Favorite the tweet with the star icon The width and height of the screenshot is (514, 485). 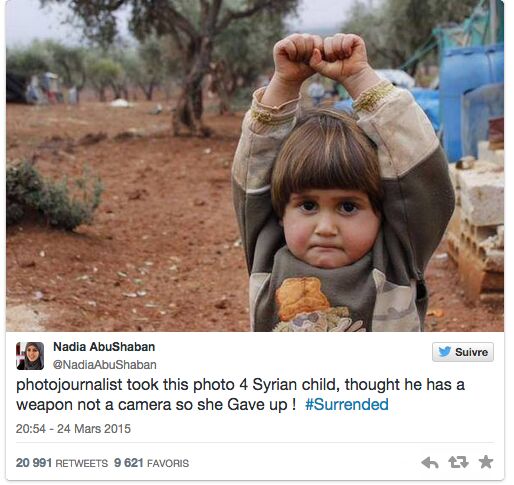pos(486,462)
